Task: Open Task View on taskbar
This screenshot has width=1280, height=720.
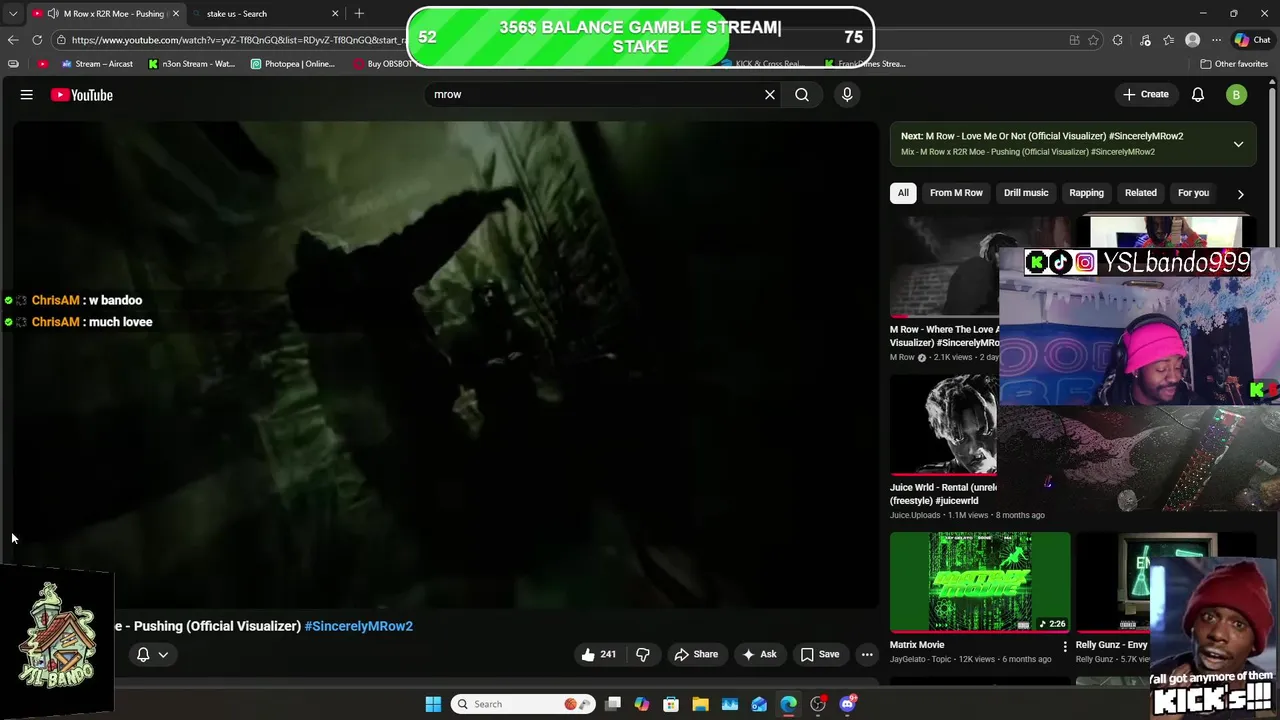Action: click(613, 704)
